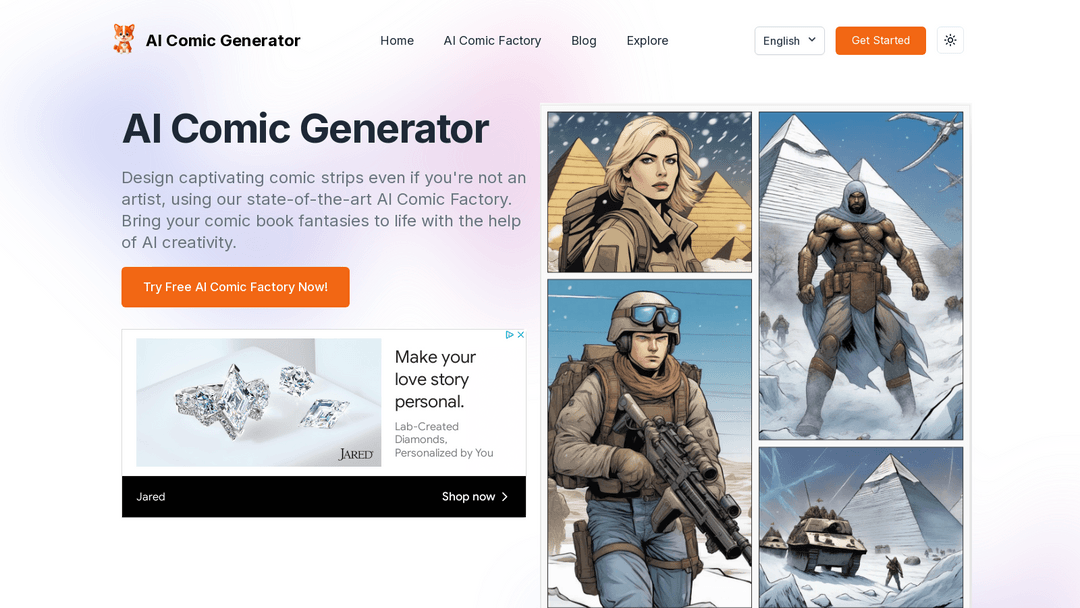Click the AI Comic Generator brand title

tap(223, 41)
